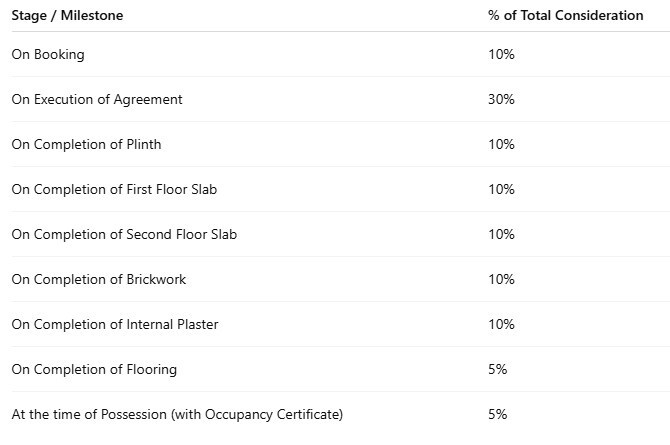The height and width of the screenshot is (445, 670).
Task: Click the 10% for Second Floor Slab
Action: [x=501, y=234]
